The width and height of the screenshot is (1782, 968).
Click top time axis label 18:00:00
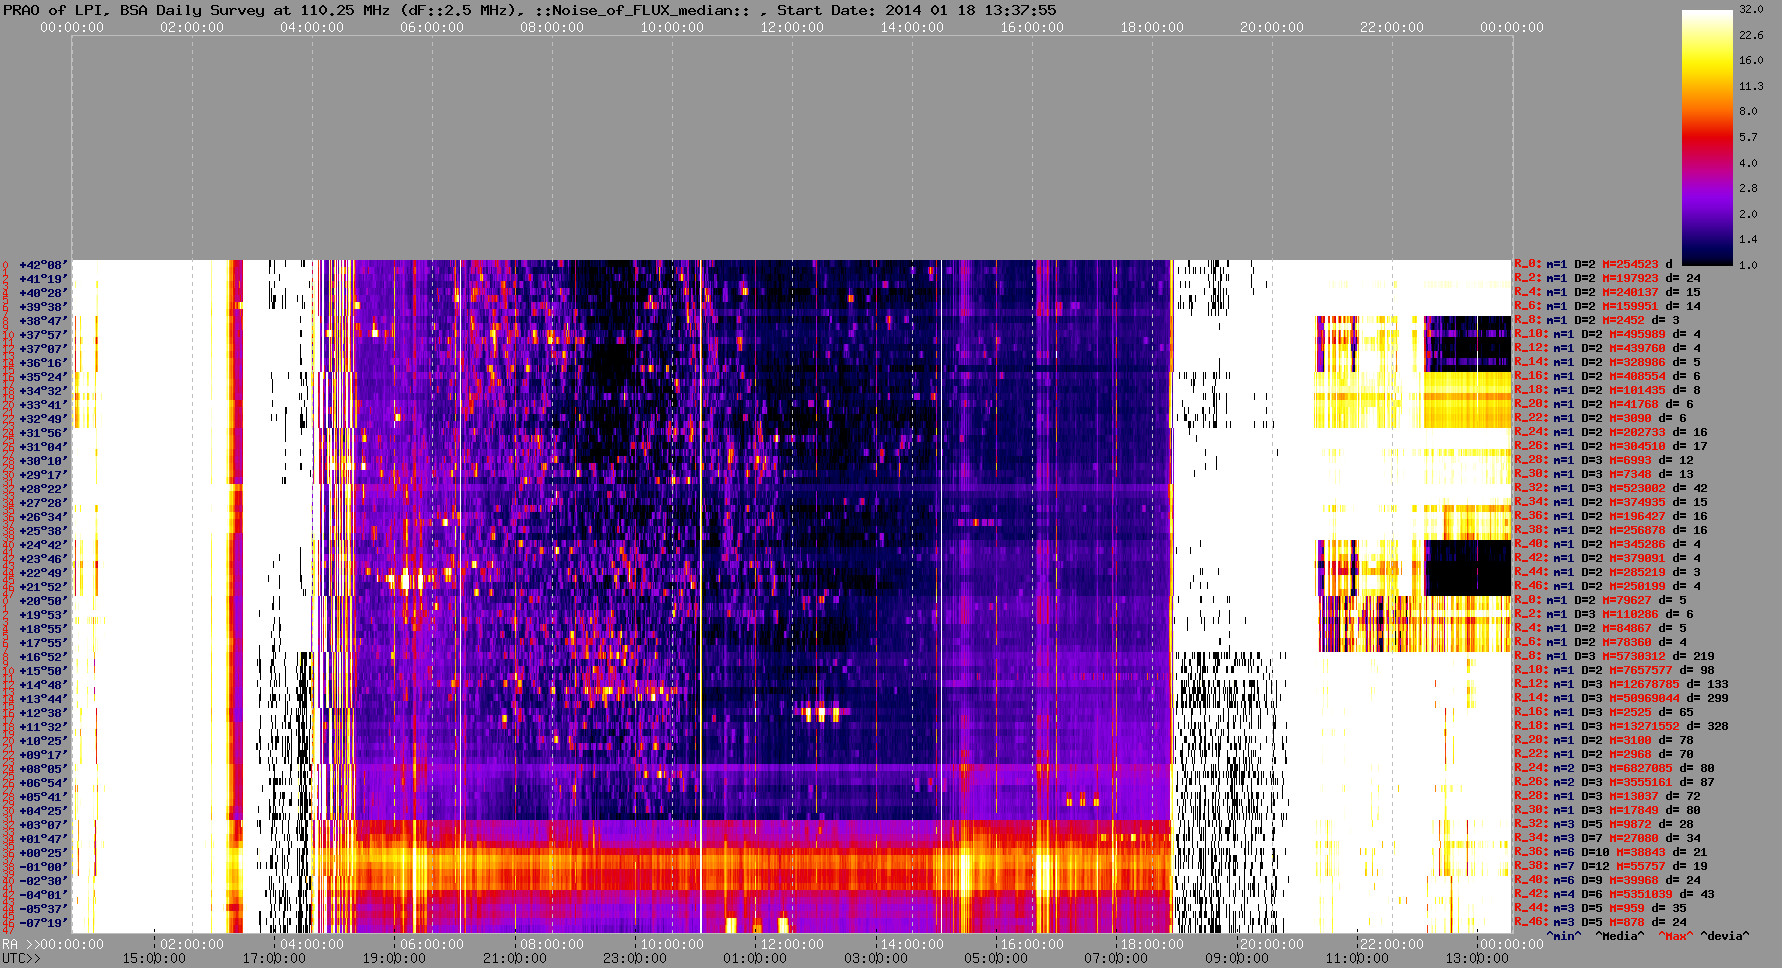click(1152, 28)
